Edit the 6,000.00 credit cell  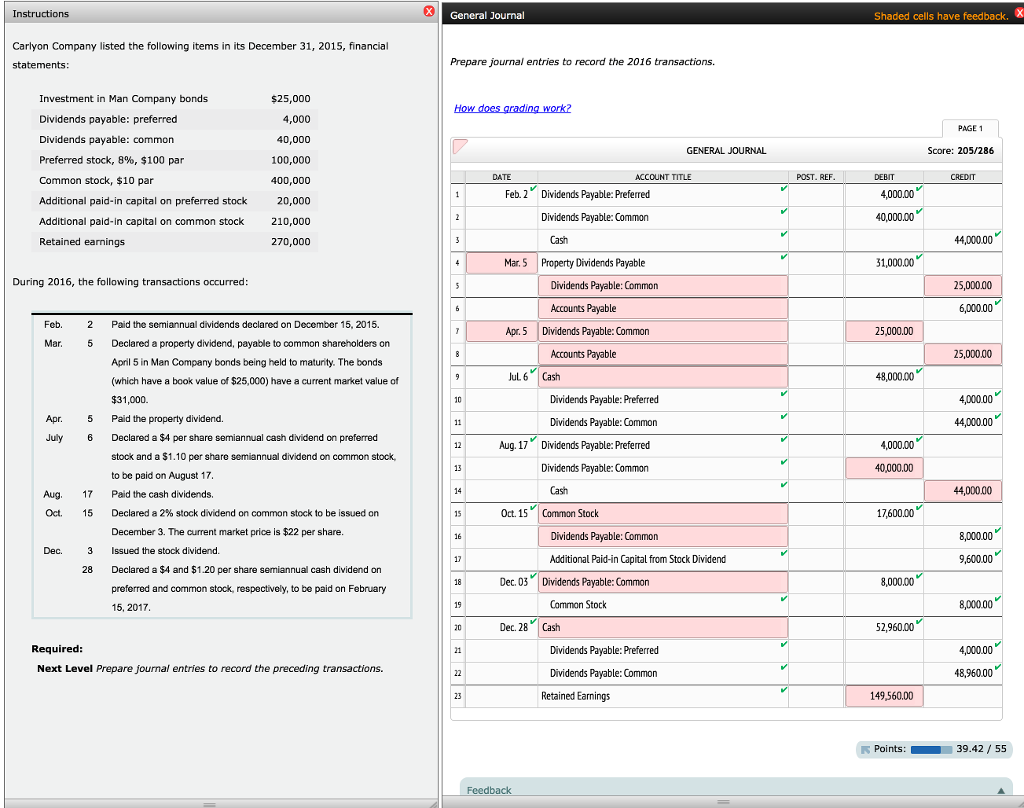click(963, 308)
